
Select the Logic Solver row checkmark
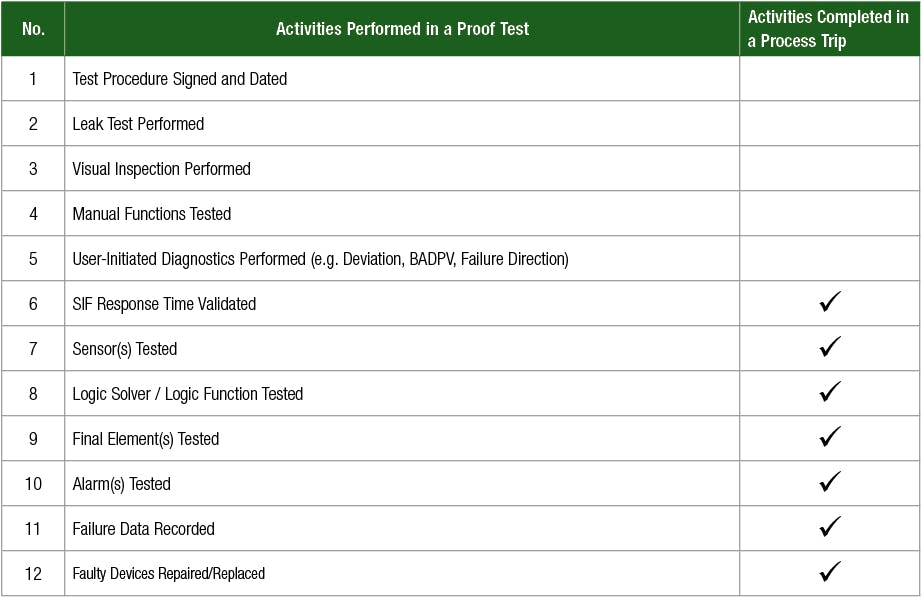830,392
